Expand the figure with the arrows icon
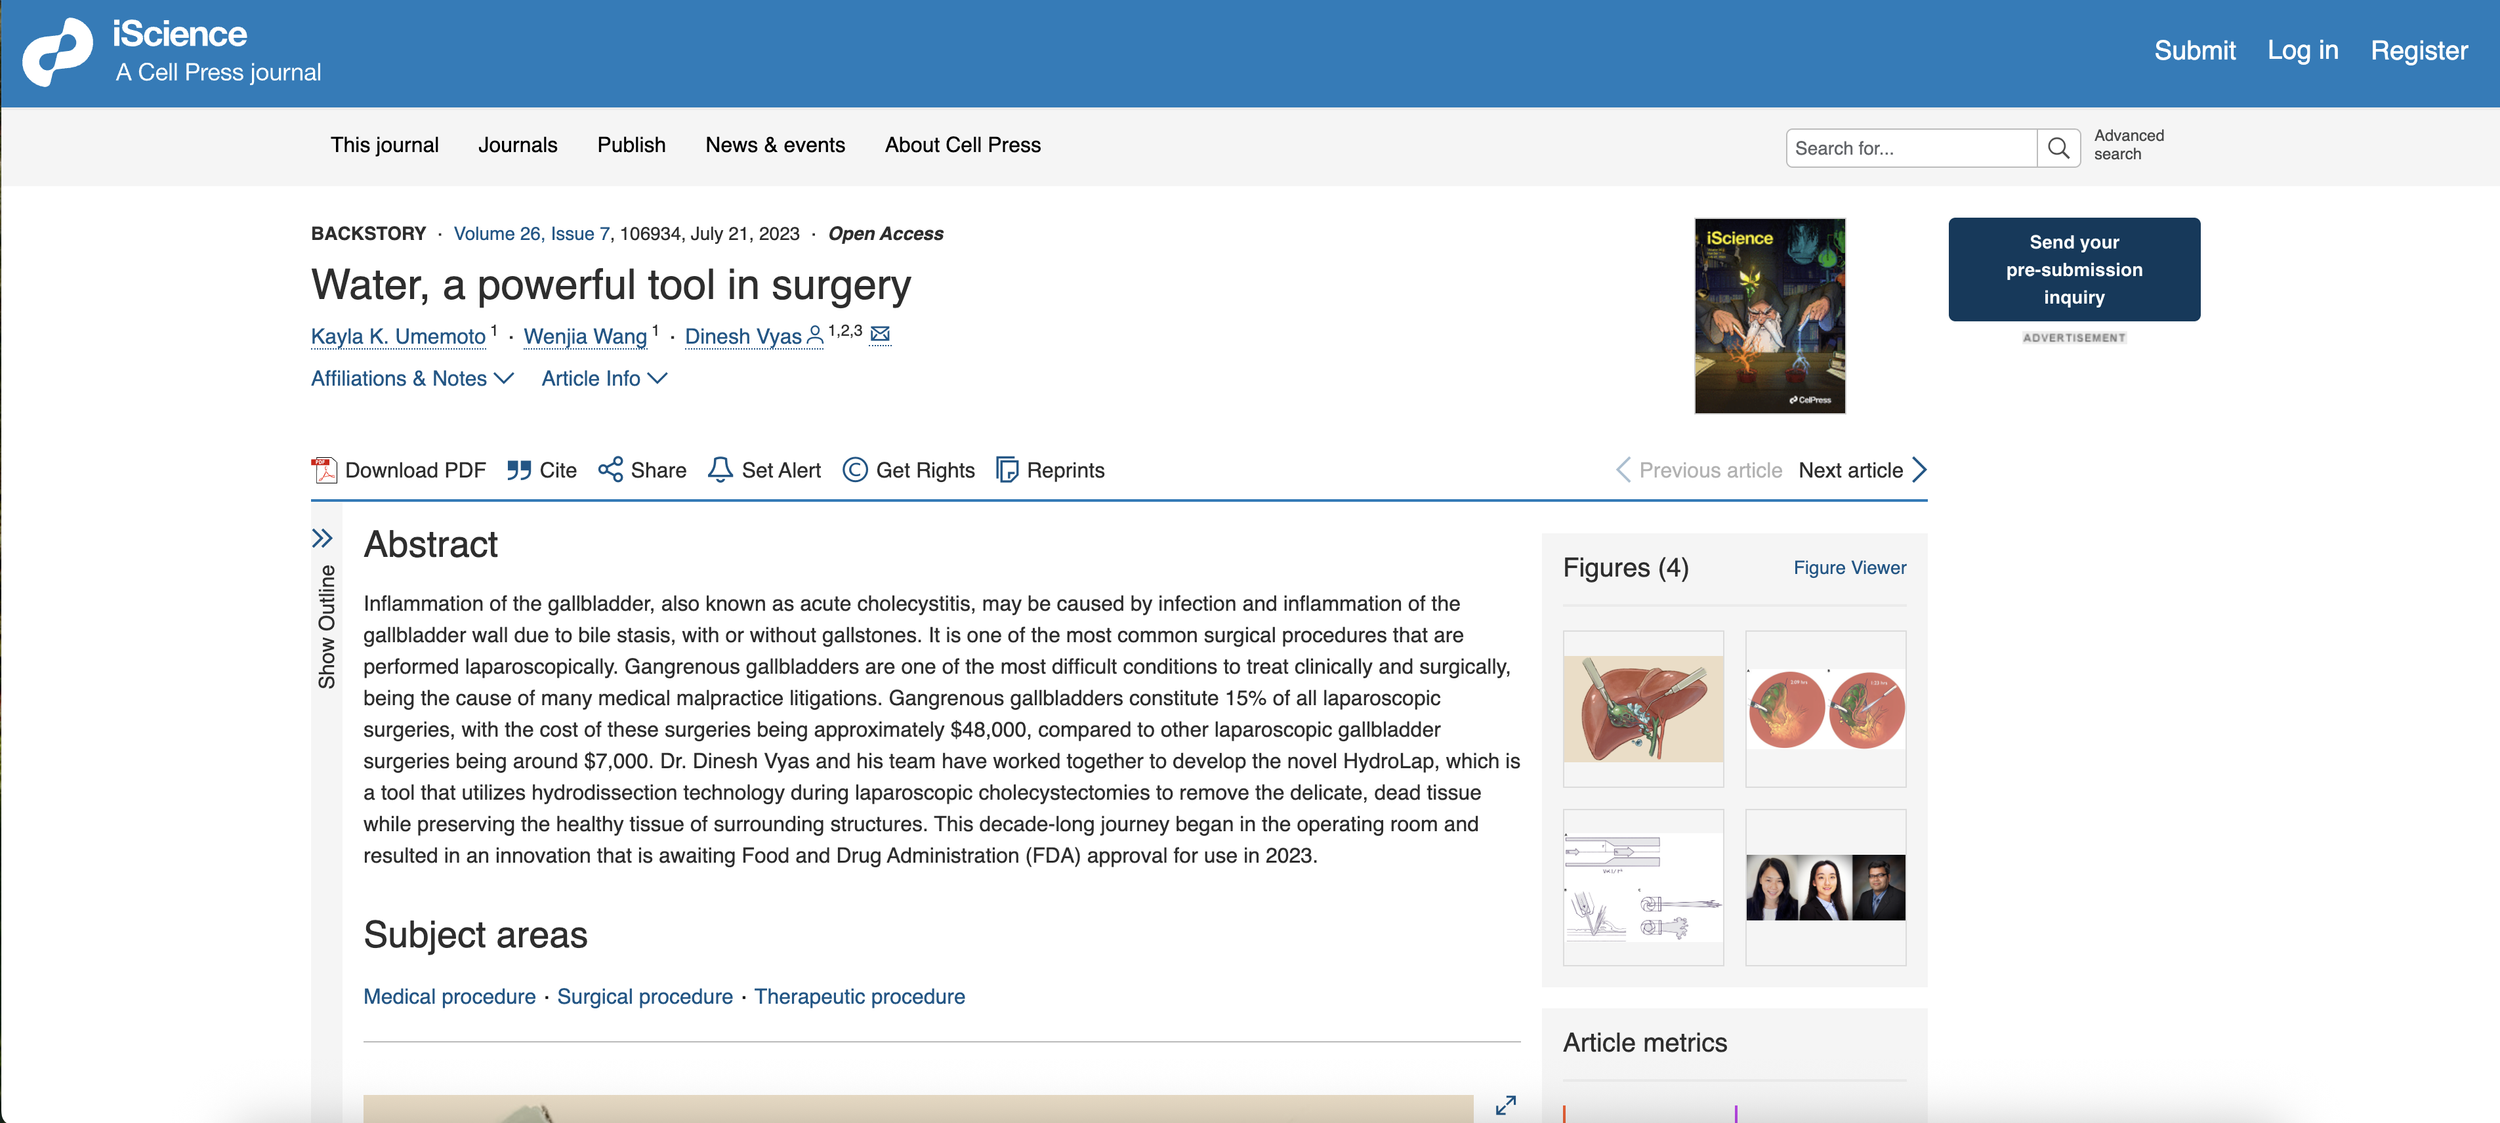 click(x=1505, y=1105)
